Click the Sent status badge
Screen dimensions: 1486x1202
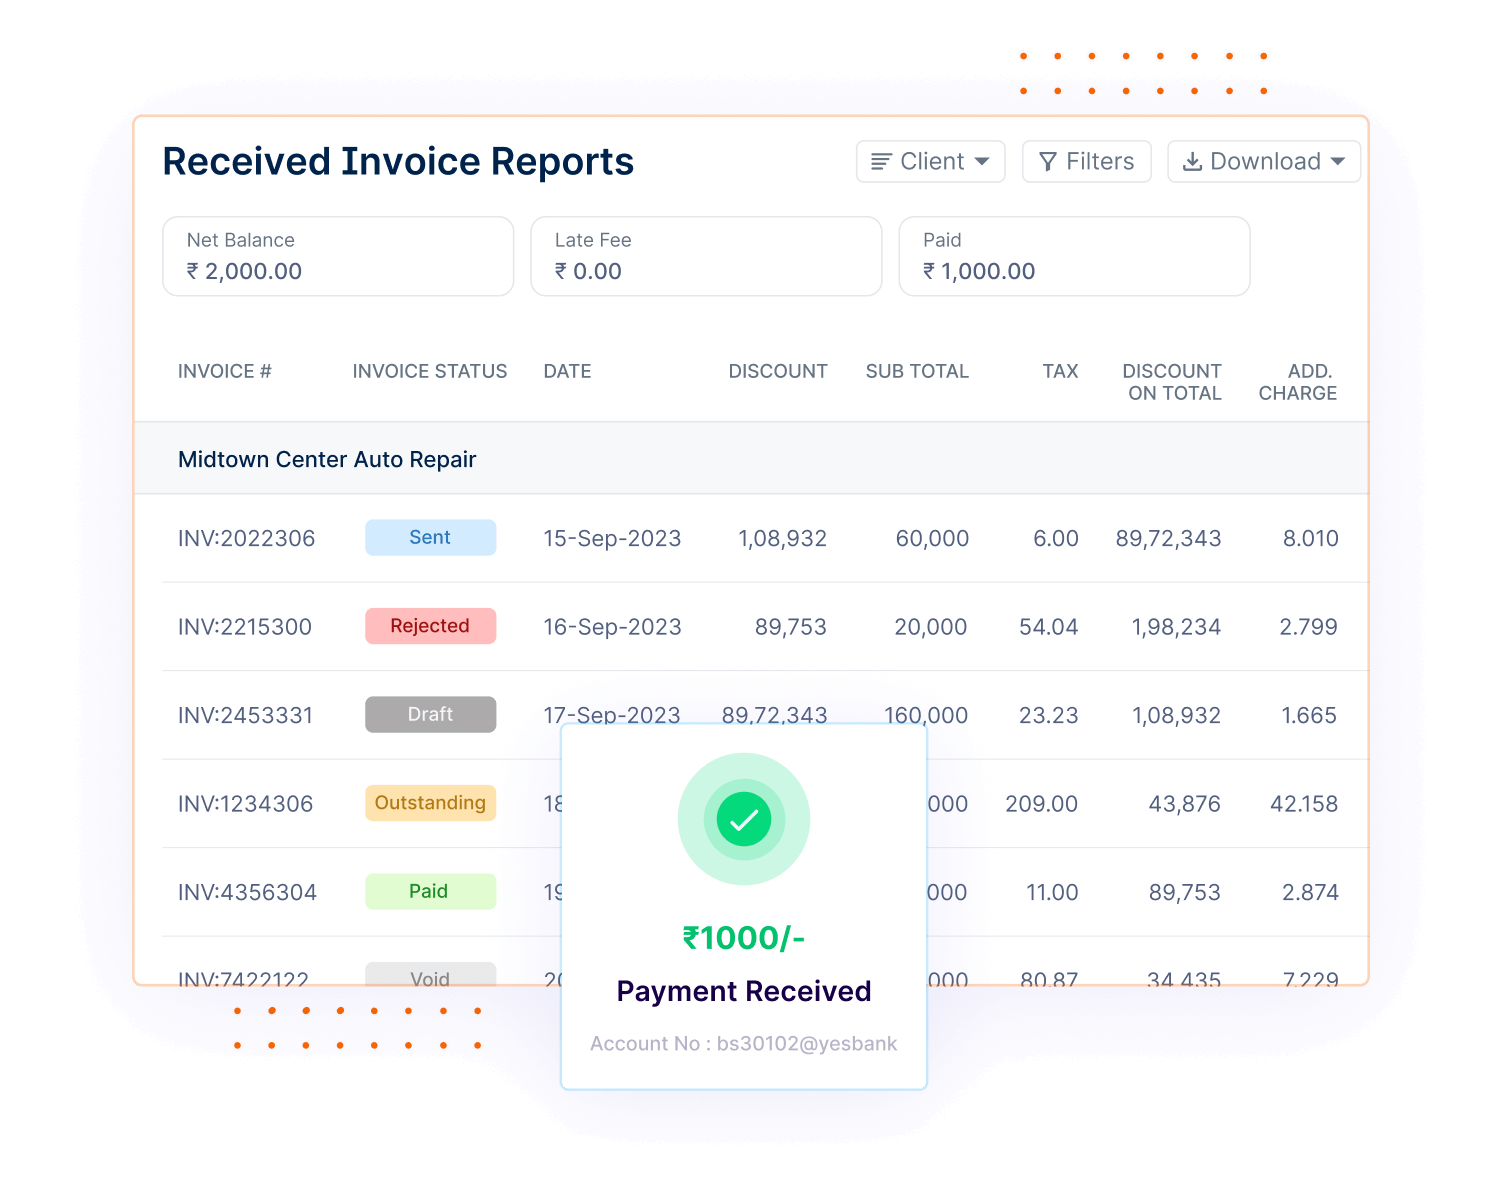pos(430,537)
